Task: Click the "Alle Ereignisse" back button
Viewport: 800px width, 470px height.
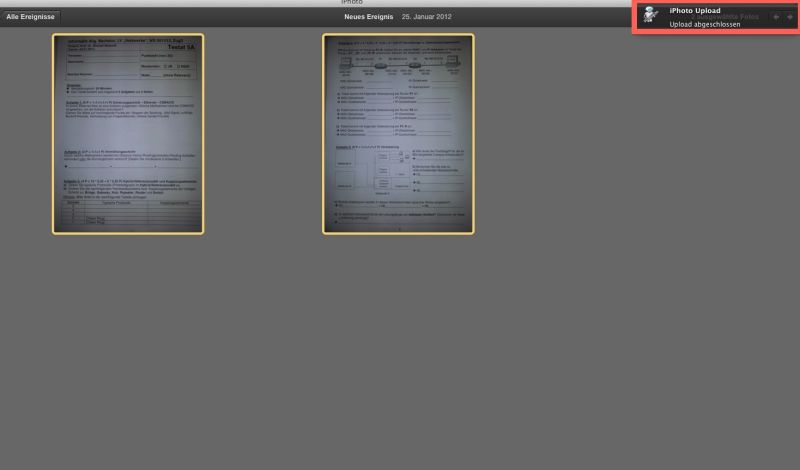Action: pyautogui.click(x=31, y=17)
